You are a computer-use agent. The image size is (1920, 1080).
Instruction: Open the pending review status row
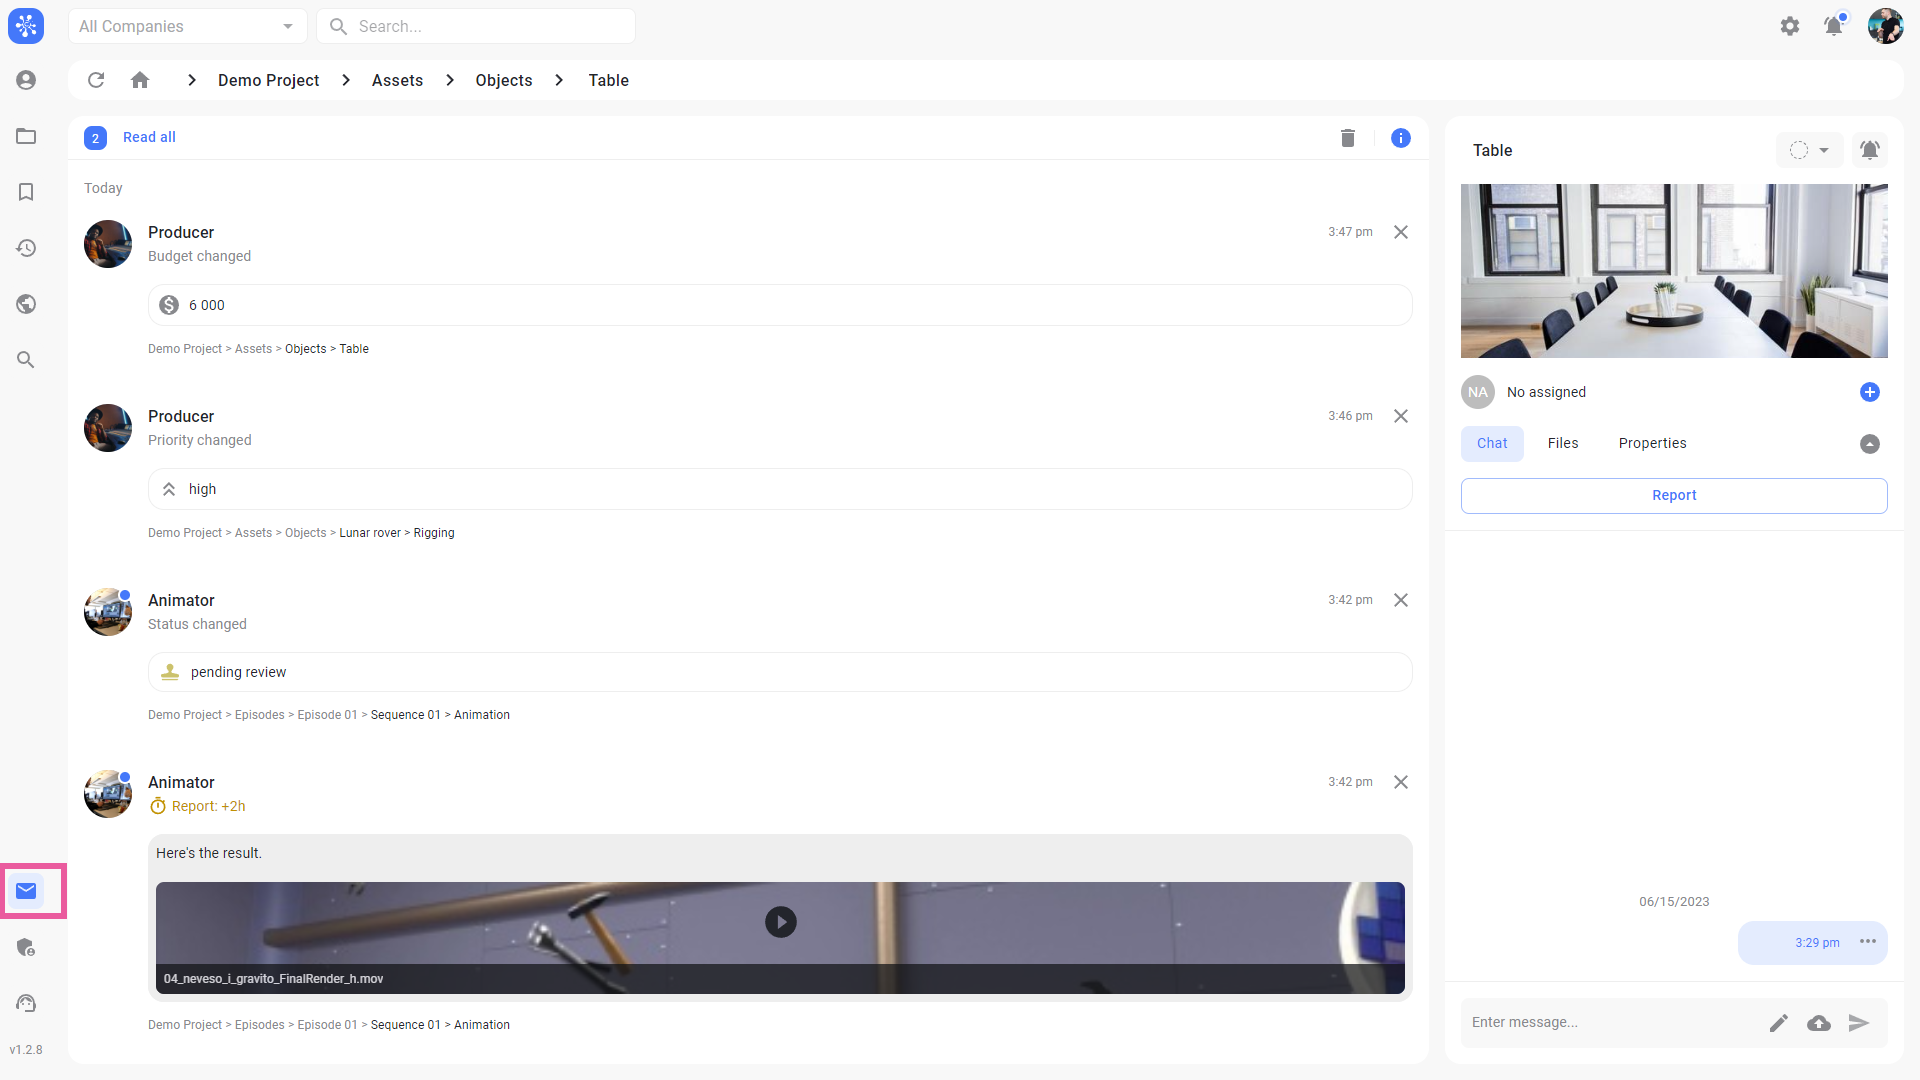(x=780, y=672)
